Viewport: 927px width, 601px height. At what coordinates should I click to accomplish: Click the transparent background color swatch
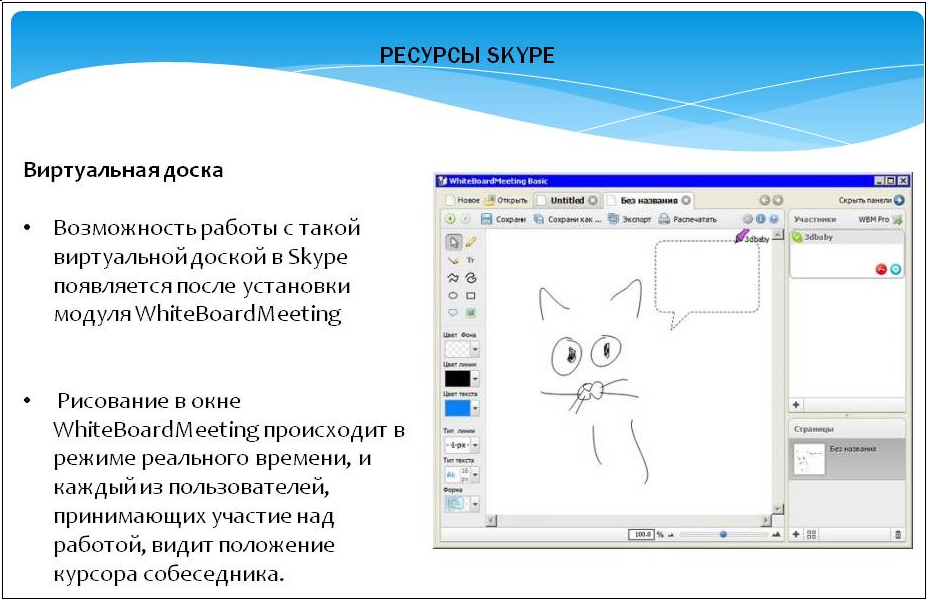(457, 349)
